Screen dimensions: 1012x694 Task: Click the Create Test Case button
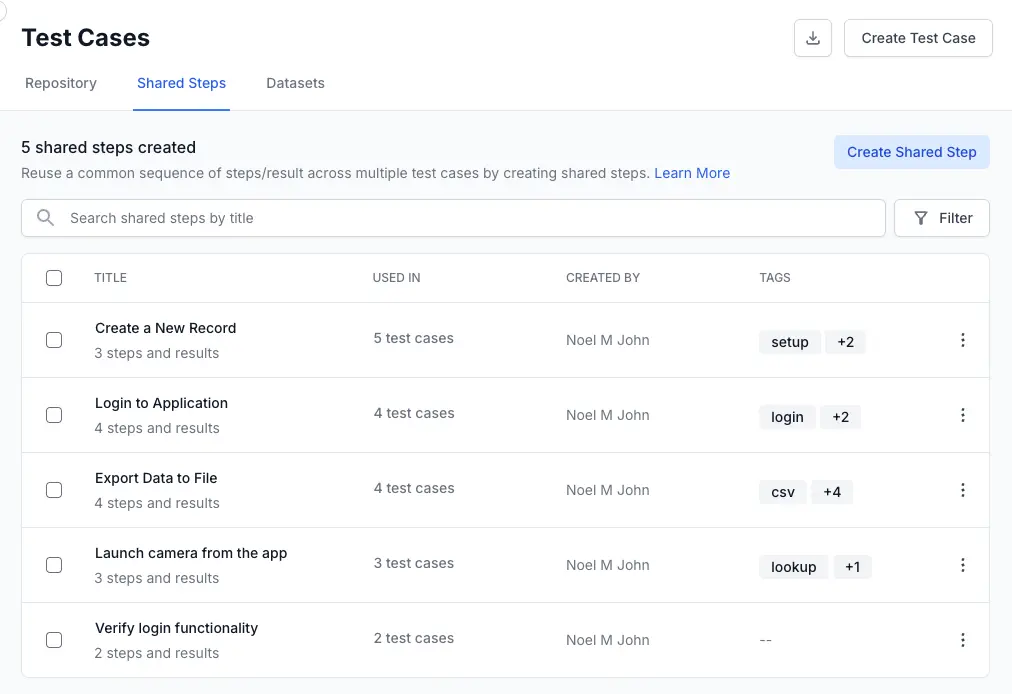[x=918, y=37]
